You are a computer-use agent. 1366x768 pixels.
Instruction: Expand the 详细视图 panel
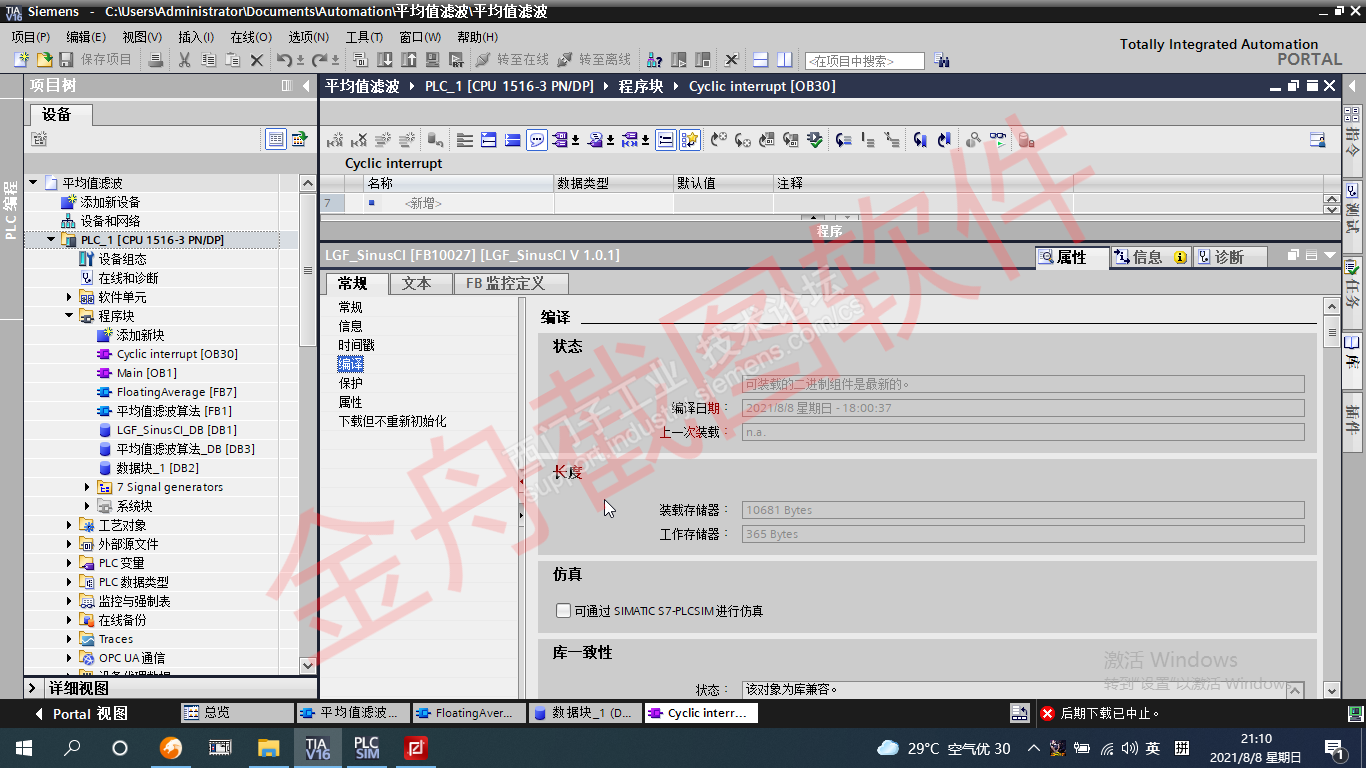[33, 688]
